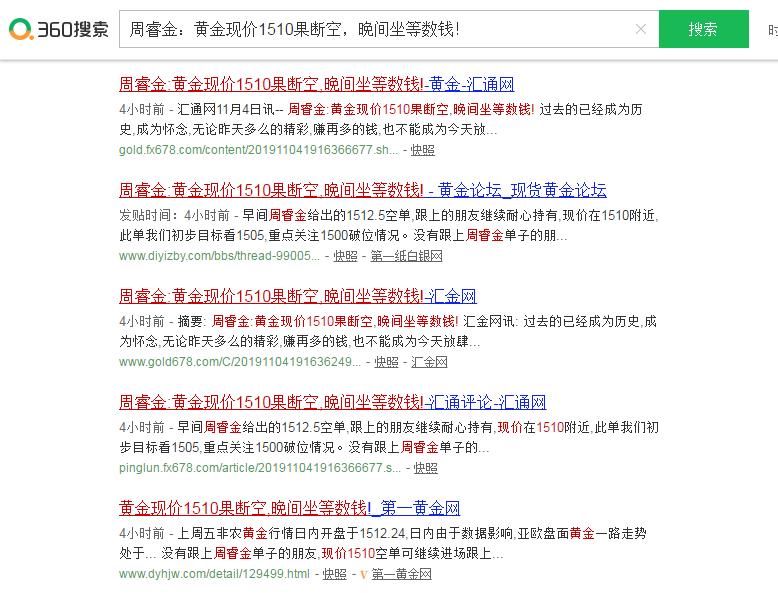Click snippet text starting 上周五非农黄金行情
This screenshot has width=778, height=593.
[383, 543]
